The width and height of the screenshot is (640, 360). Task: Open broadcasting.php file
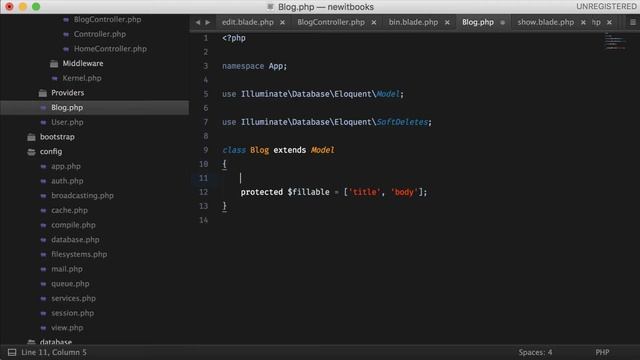point(82,196)
